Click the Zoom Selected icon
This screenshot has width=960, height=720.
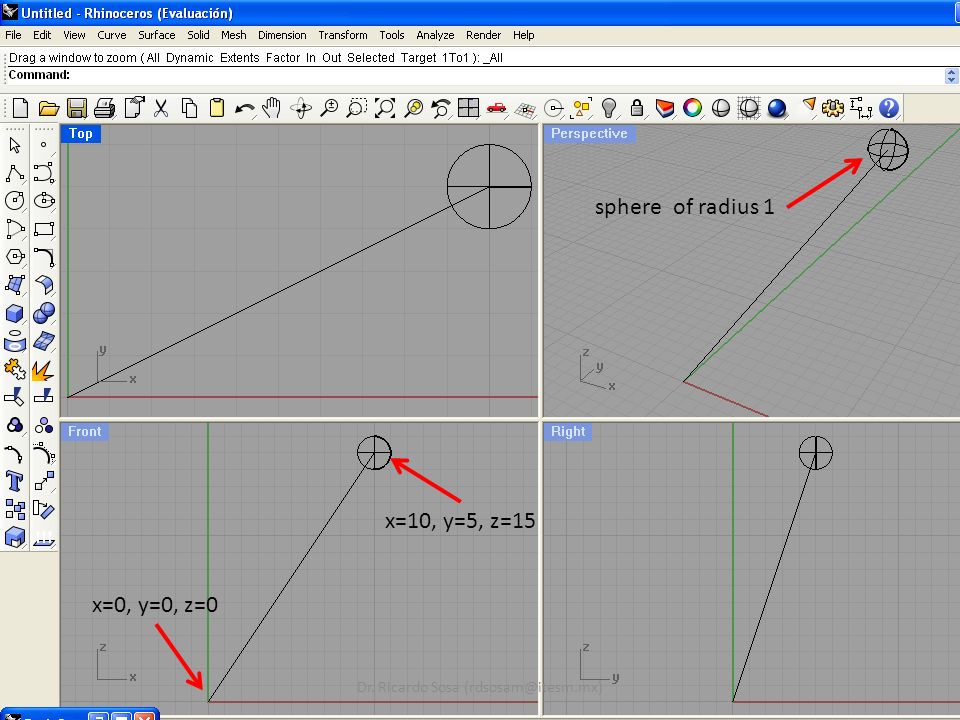[414, 108]
